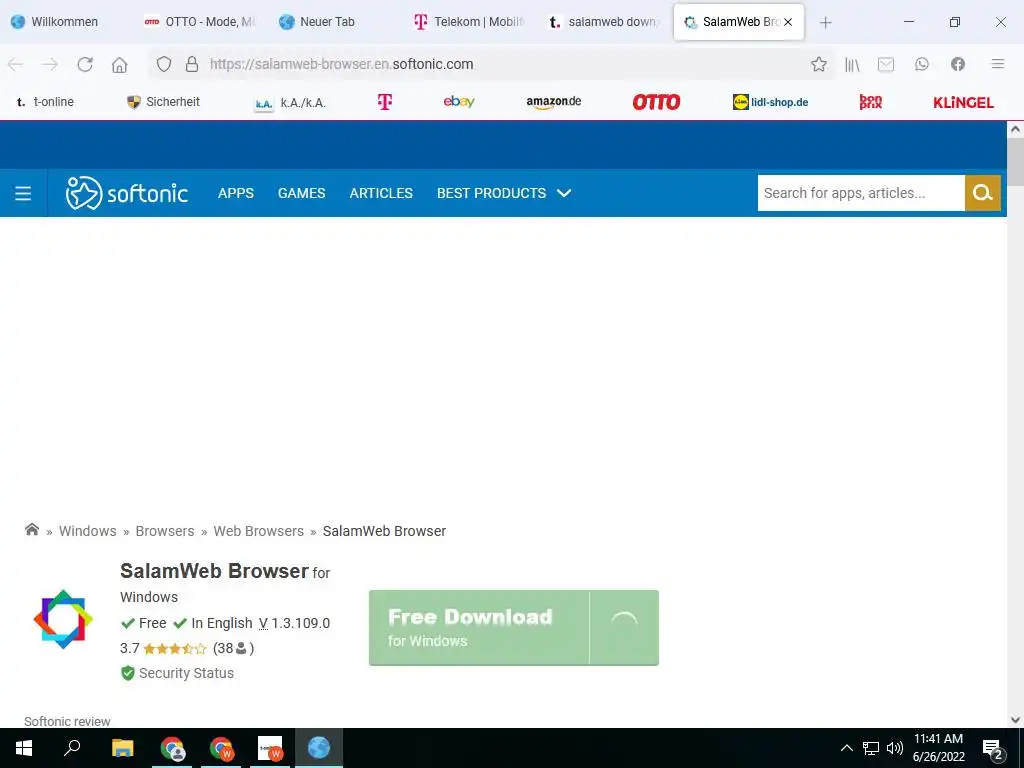Screen dimensions: 1024x768
Task: Click the page vertical scrollbar thumb
Action: [x=1015, y=162]
